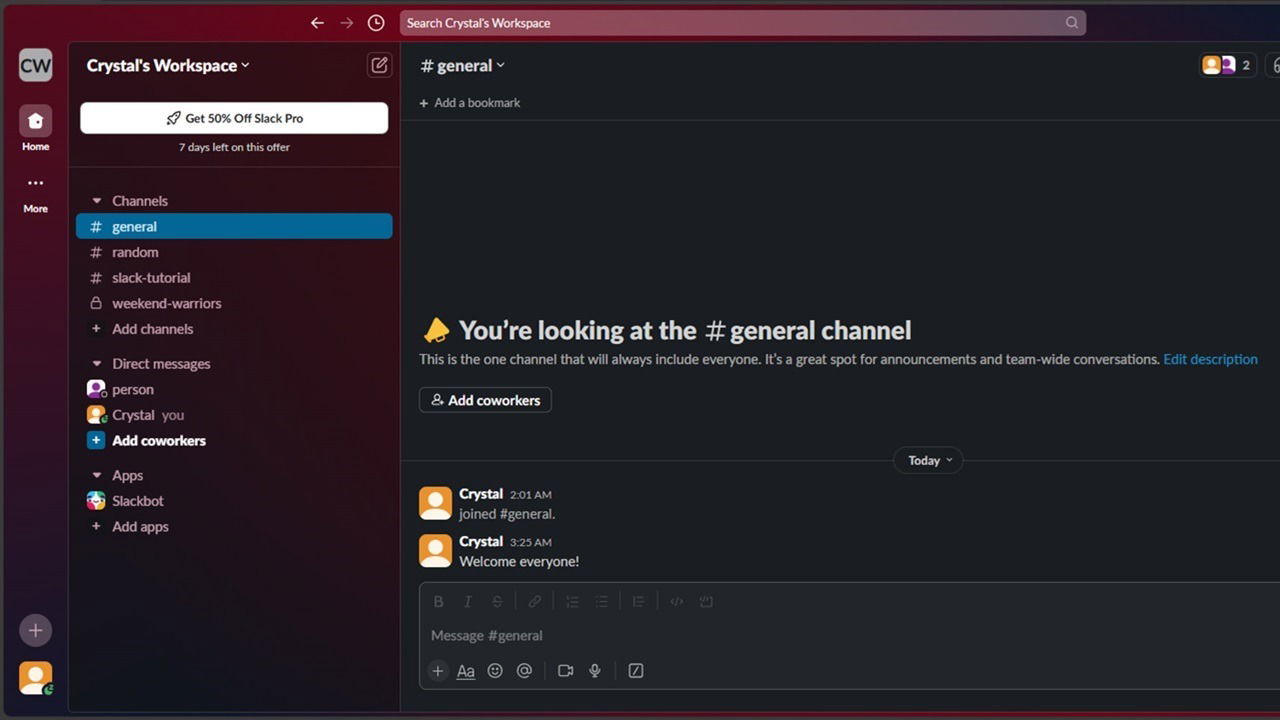Click the Get 50% Off Slack Pro button
1280x720 pixels.
click(233, 118)
